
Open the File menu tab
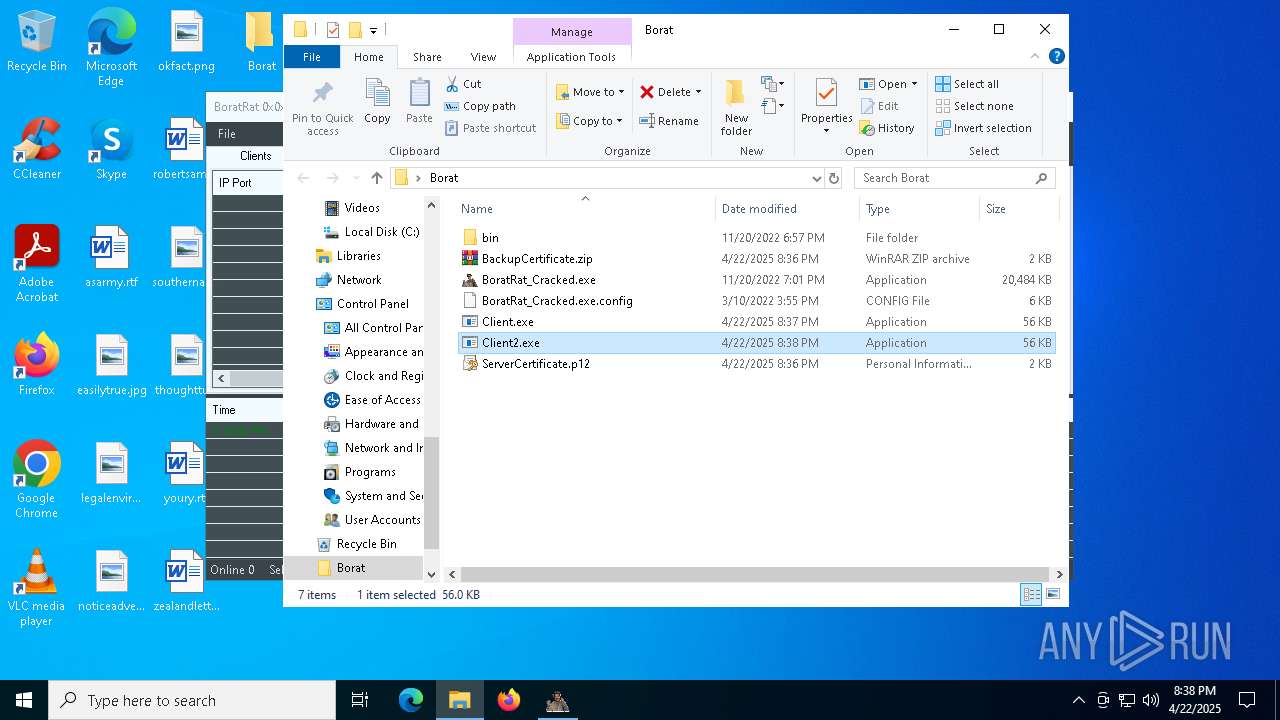[312, 57]
